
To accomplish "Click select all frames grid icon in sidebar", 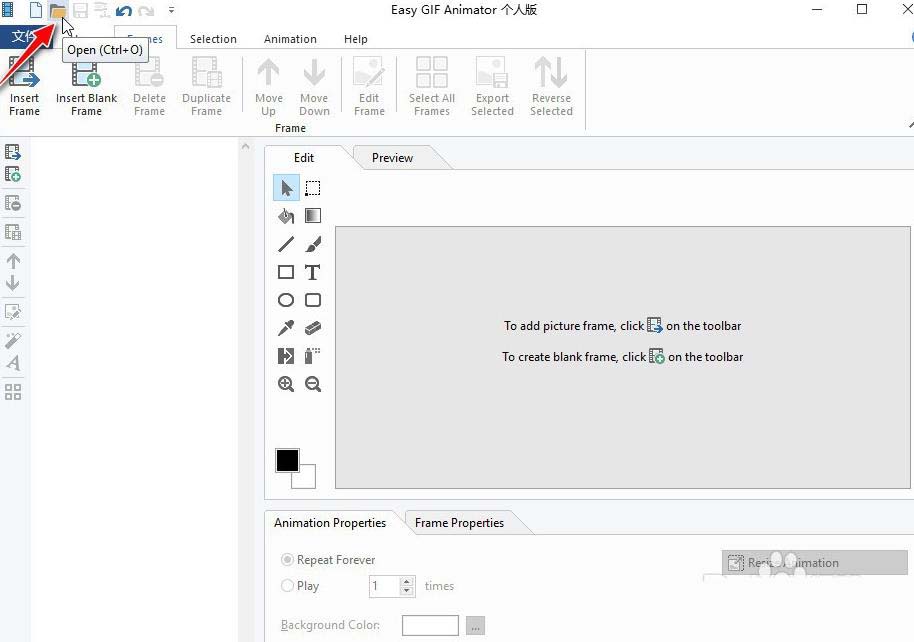I will pos(13,392).
